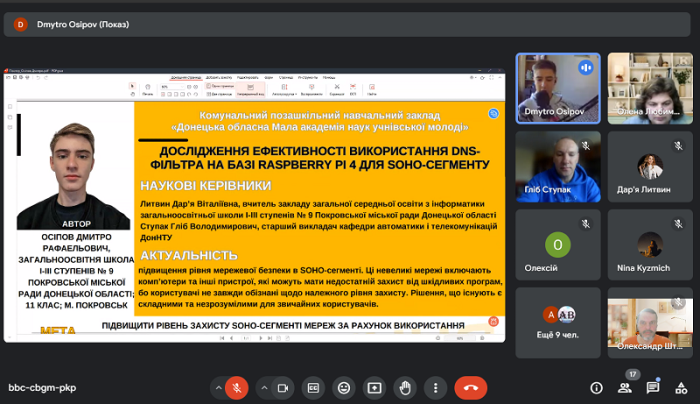Open the in-call chat panel
Screen dimensions: 700x404
click(653, 388)
